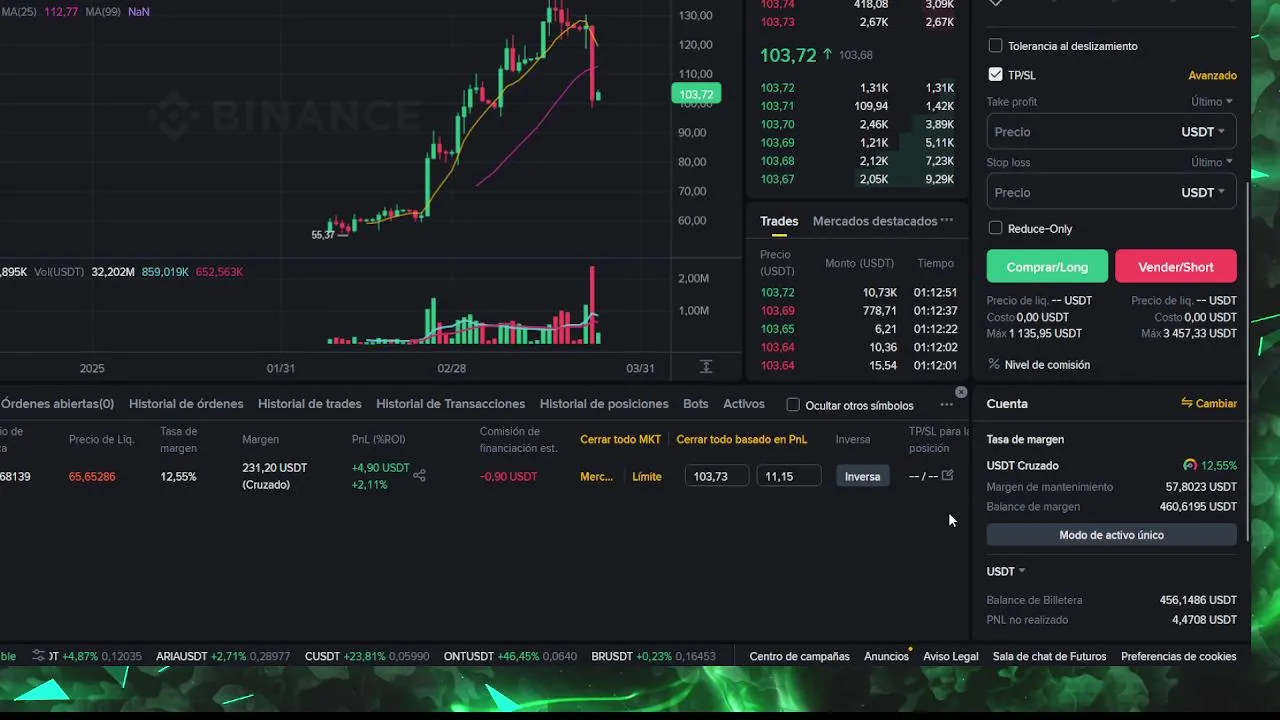1280x720 pixels.
Task: Click Cerrar todo basado en PnL
Action: point(742,439)
